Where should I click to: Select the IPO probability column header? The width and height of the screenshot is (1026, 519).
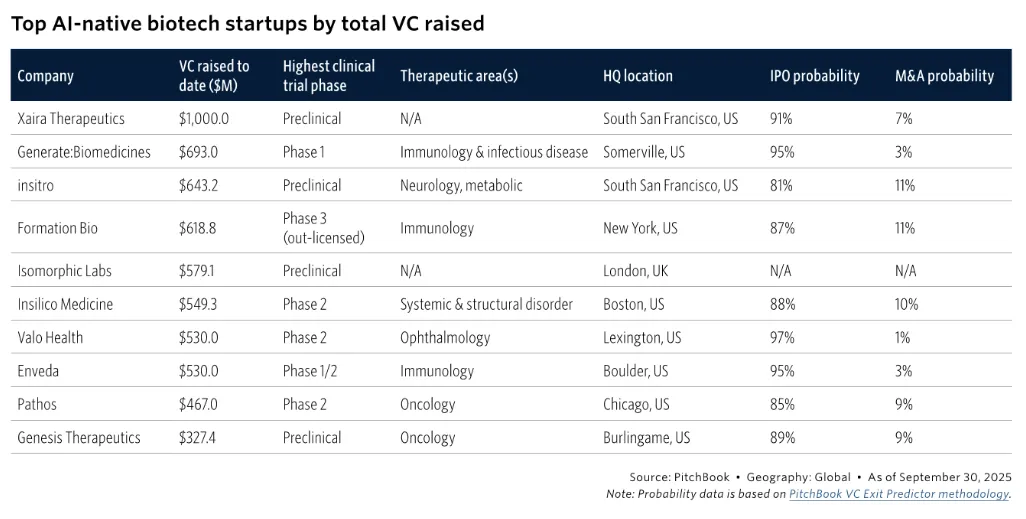814,76
